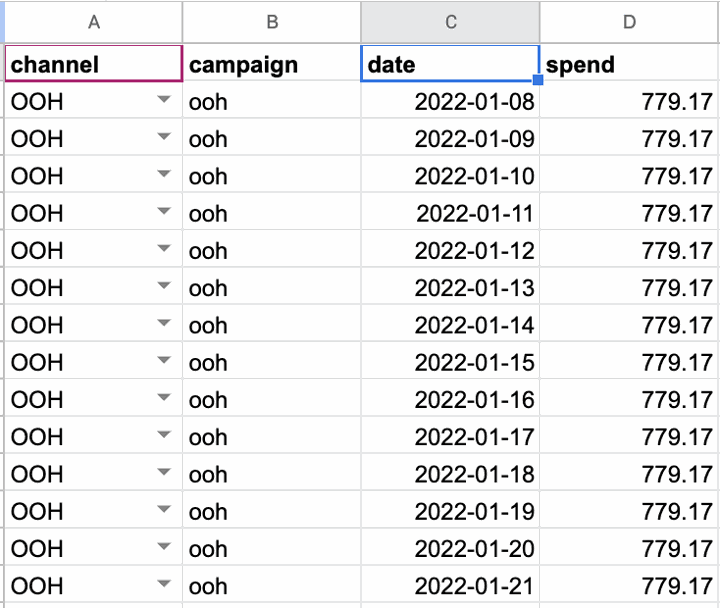
Task: Select campaign cell ooh in 2022-01-17 row
Action: click(272, 436)
